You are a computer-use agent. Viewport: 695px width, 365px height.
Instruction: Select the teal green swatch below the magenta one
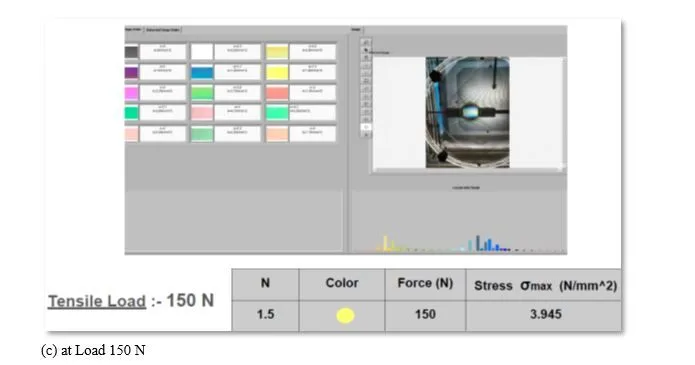(132, 113)
